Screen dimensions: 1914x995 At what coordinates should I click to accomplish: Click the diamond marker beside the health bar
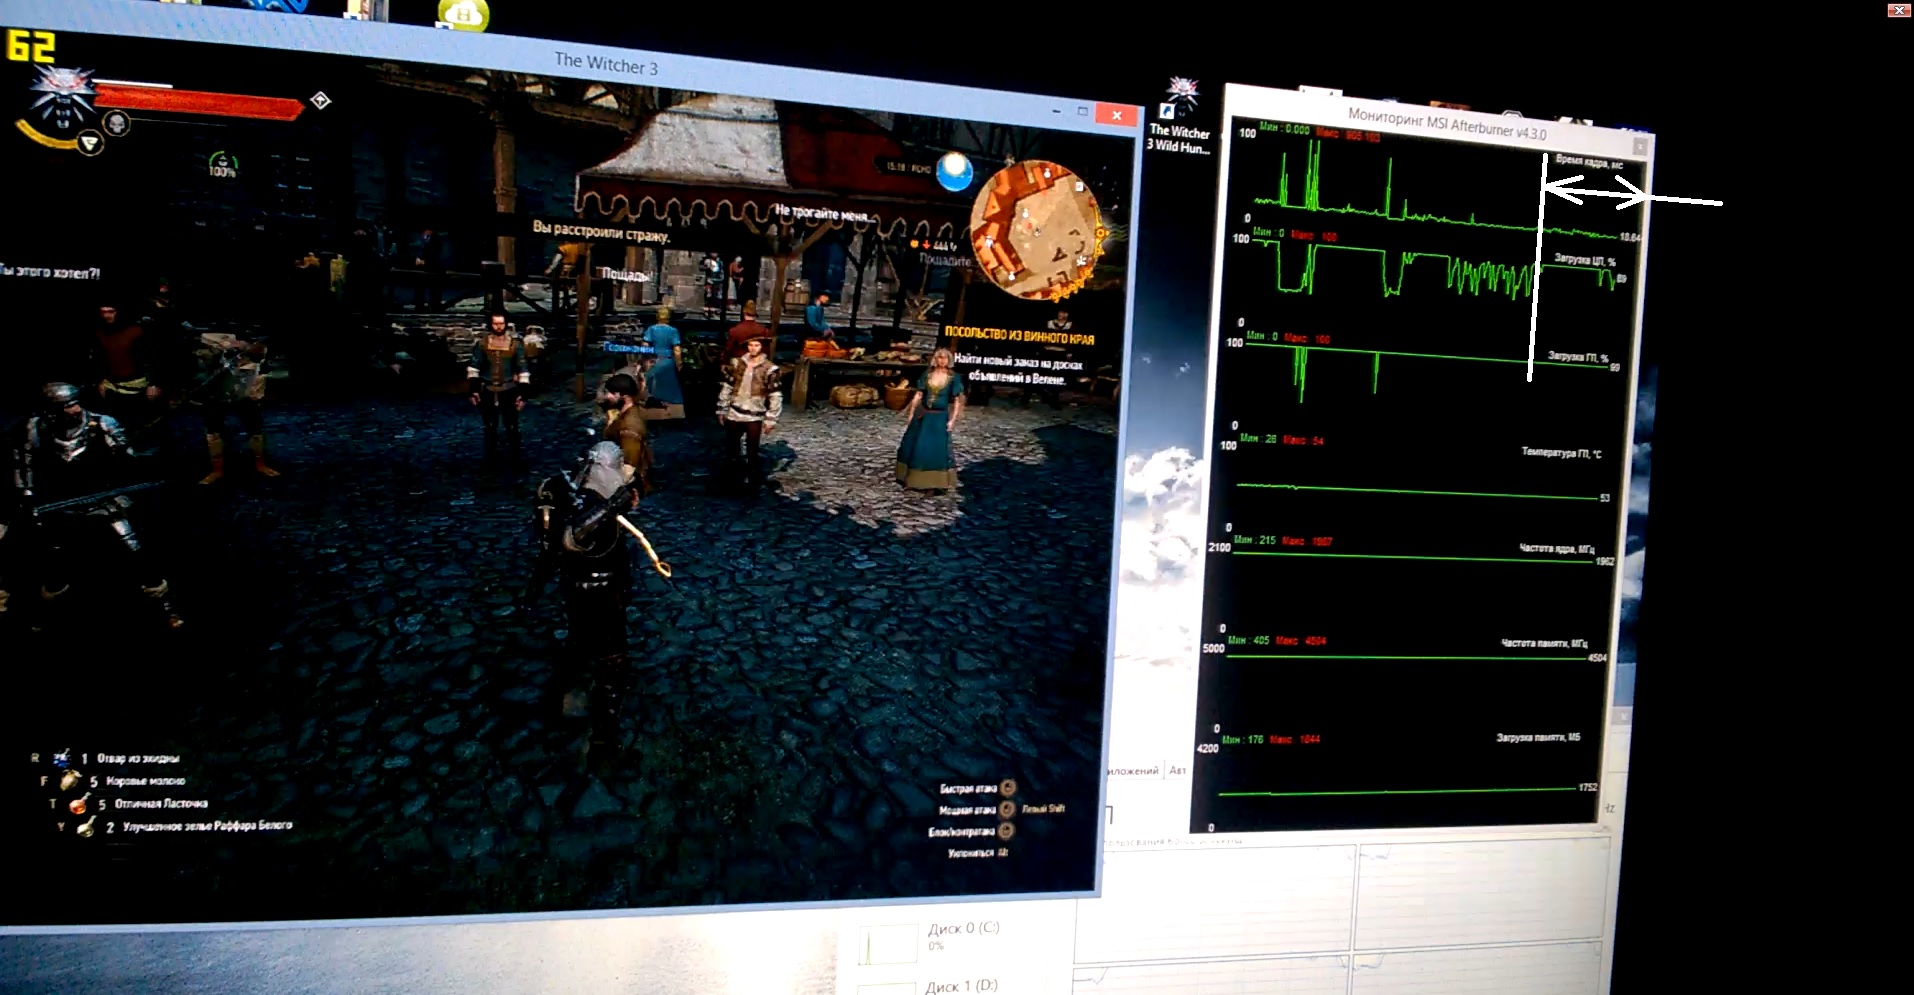click(320, 100)
